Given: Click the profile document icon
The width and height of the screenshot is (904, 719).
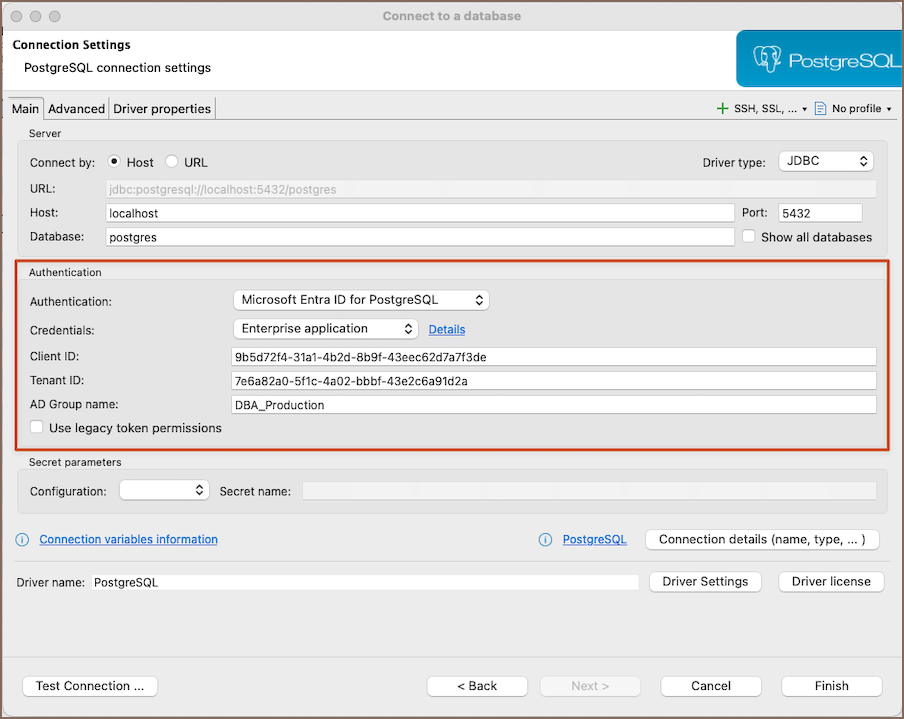Looking at the screenshot, I should point(820,108).
